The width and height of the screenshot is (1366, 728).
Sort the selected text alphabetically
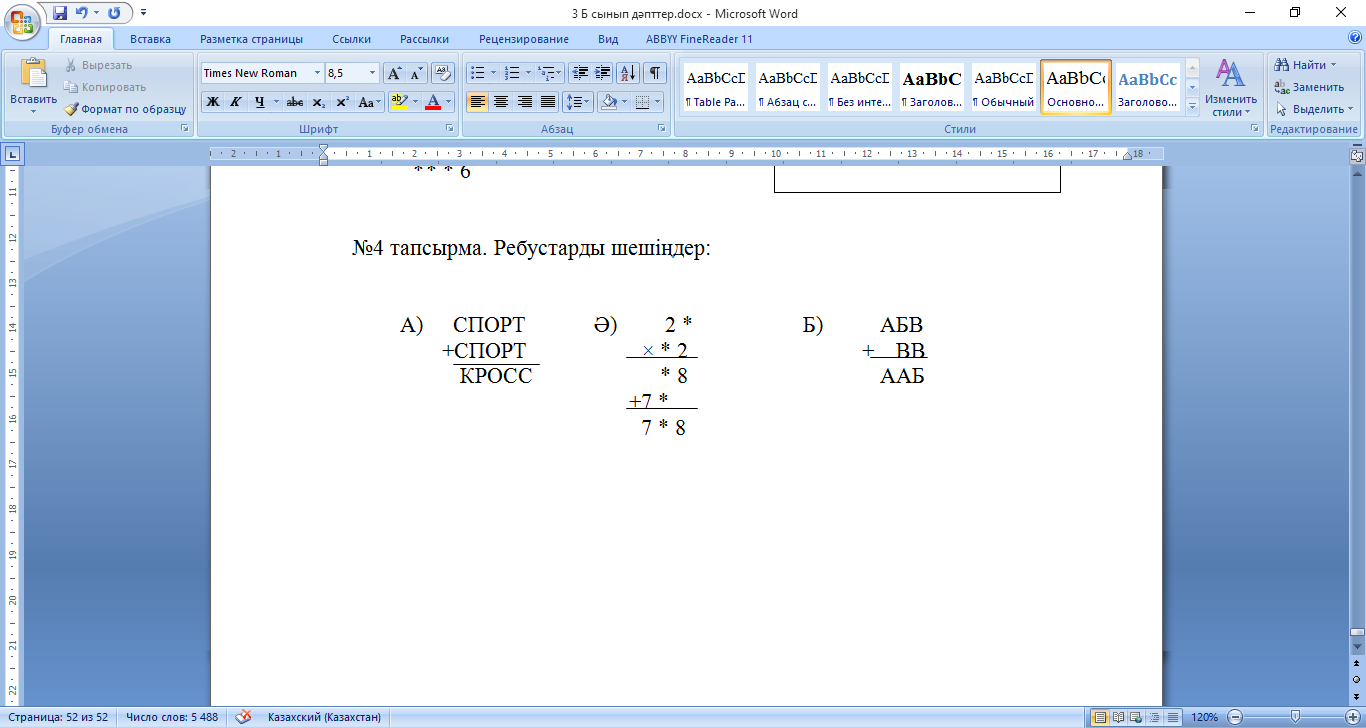pos(629,73)
